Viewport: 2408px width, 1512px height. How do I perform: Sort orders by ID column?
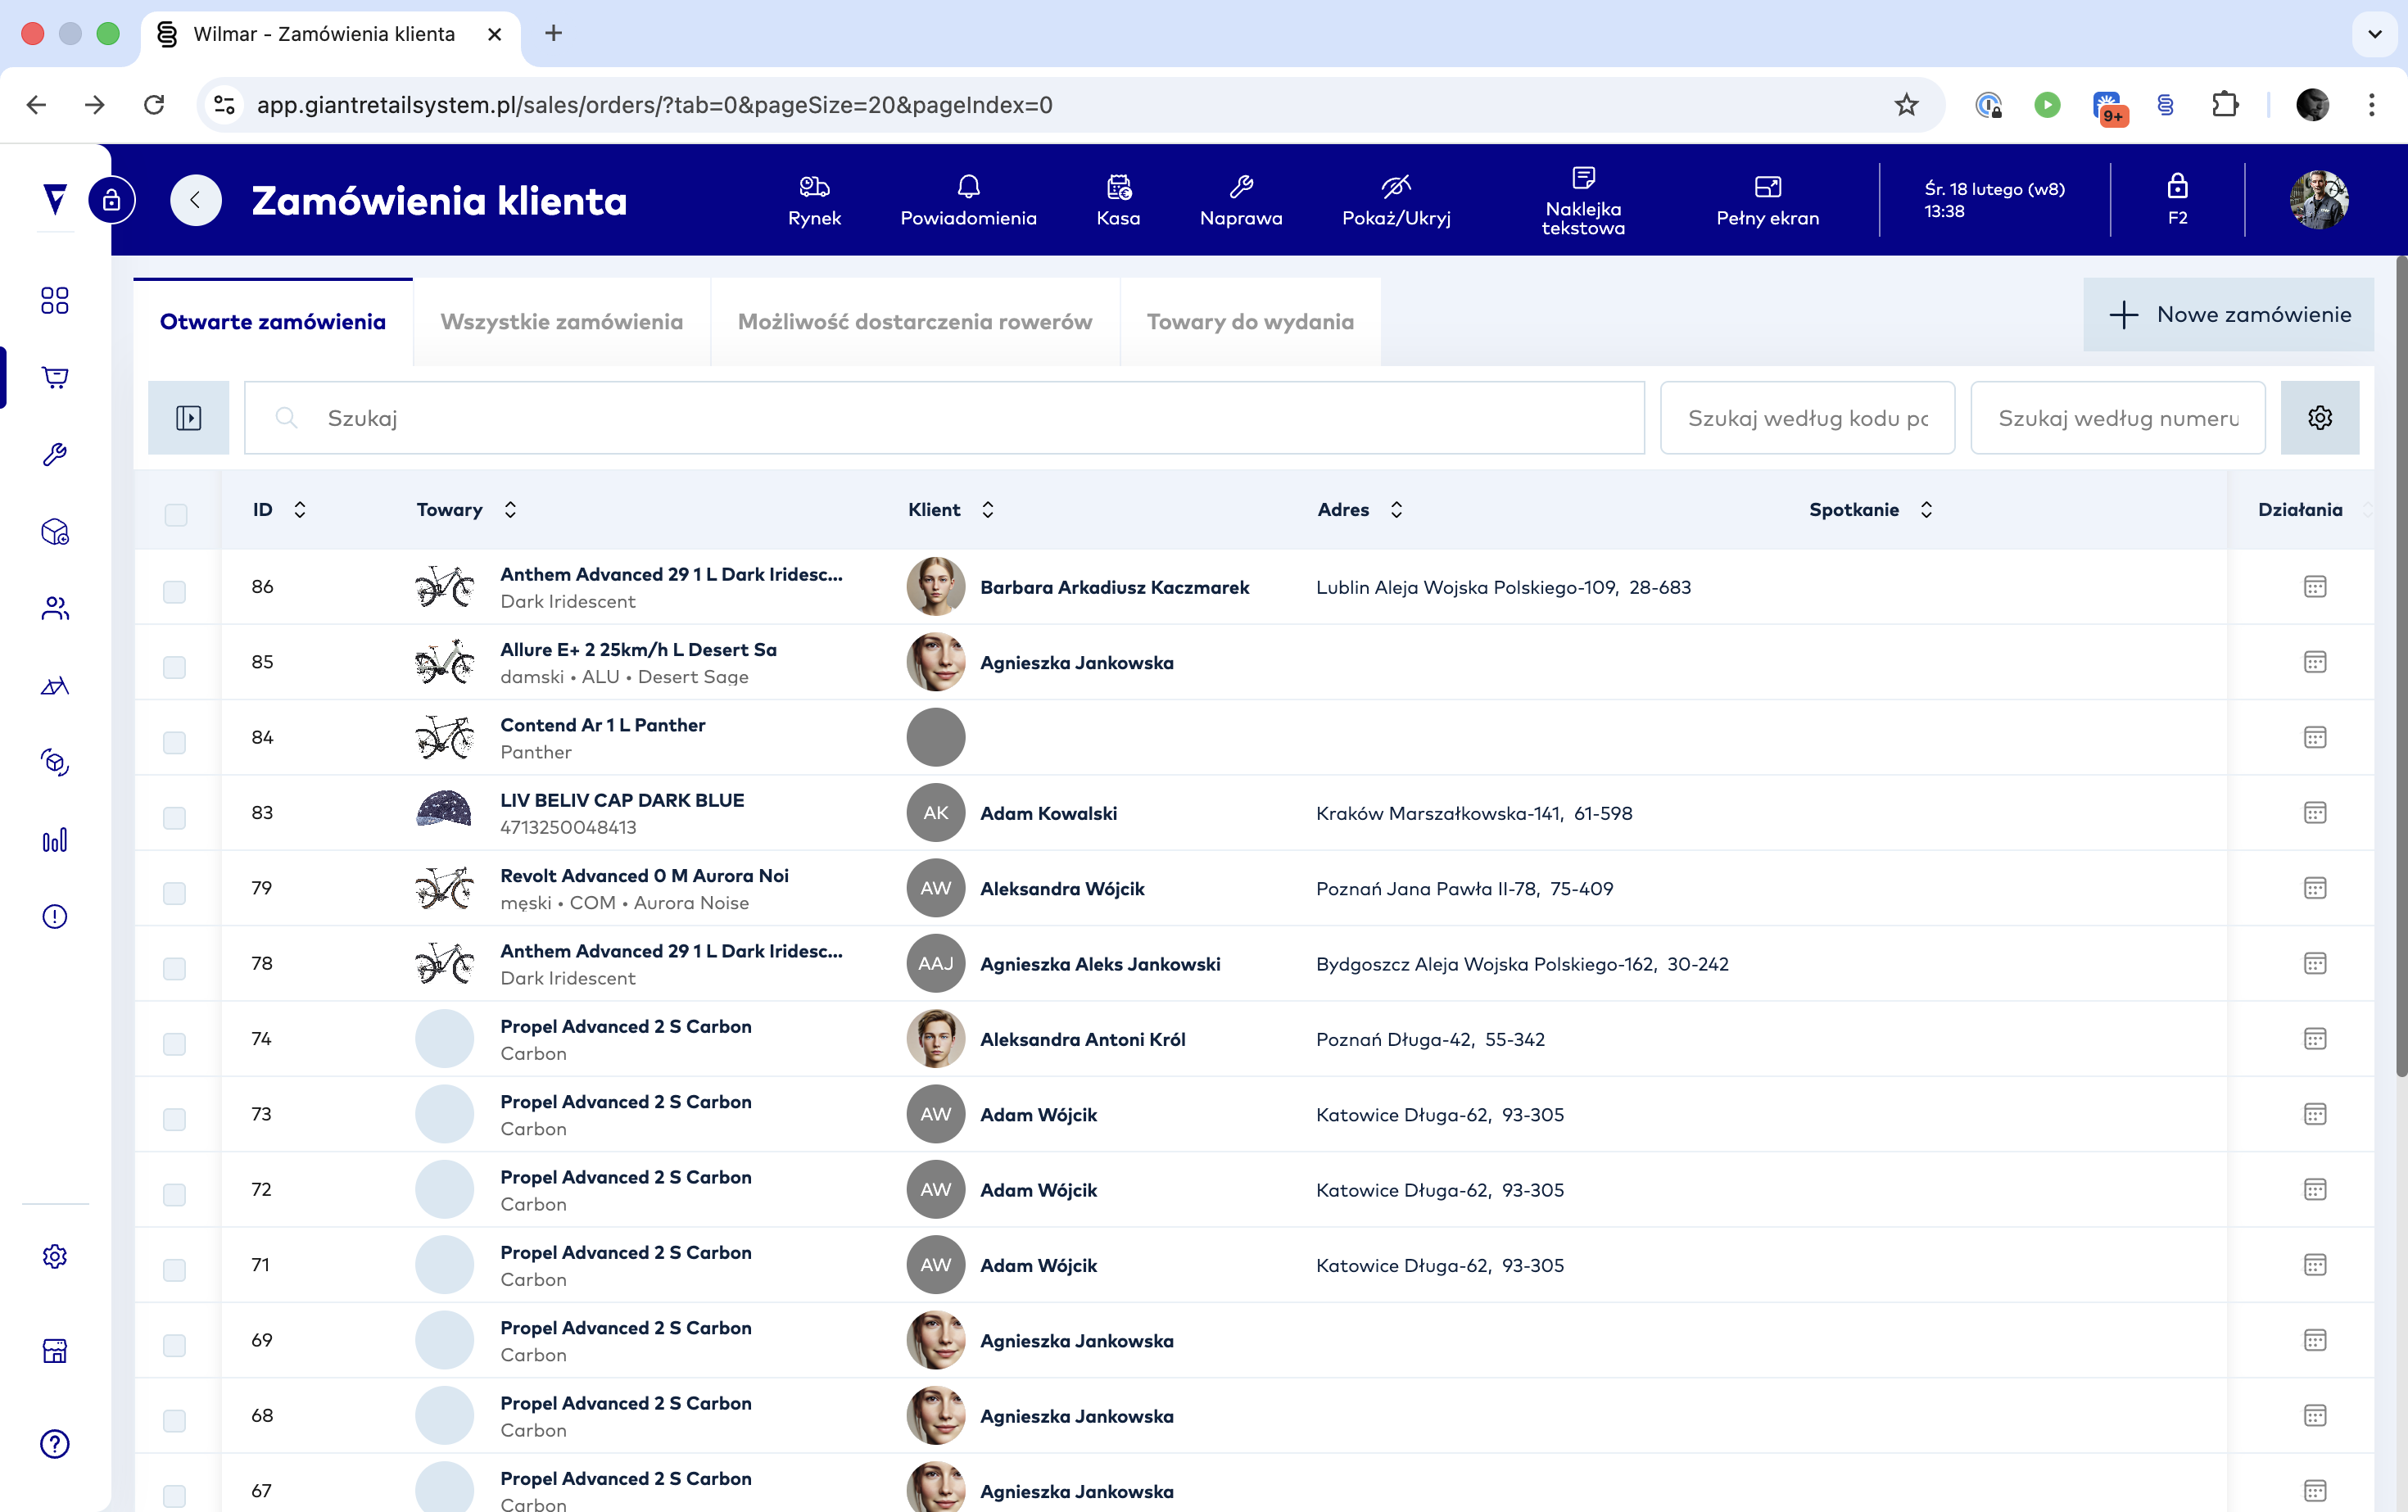click(x=298, y=510)
